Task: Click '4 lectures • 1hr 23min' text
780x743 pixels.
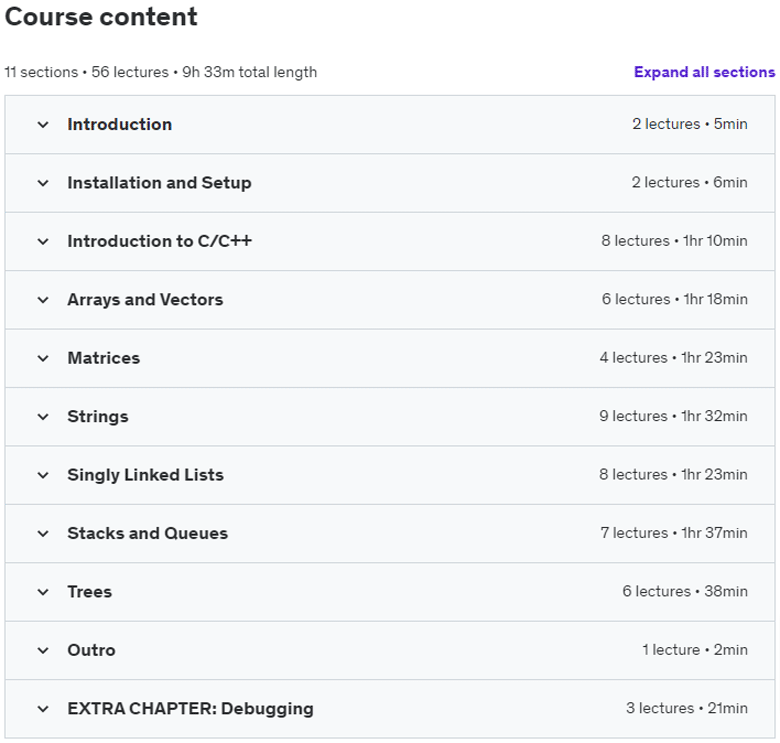Action: click(x=674, y=358)
